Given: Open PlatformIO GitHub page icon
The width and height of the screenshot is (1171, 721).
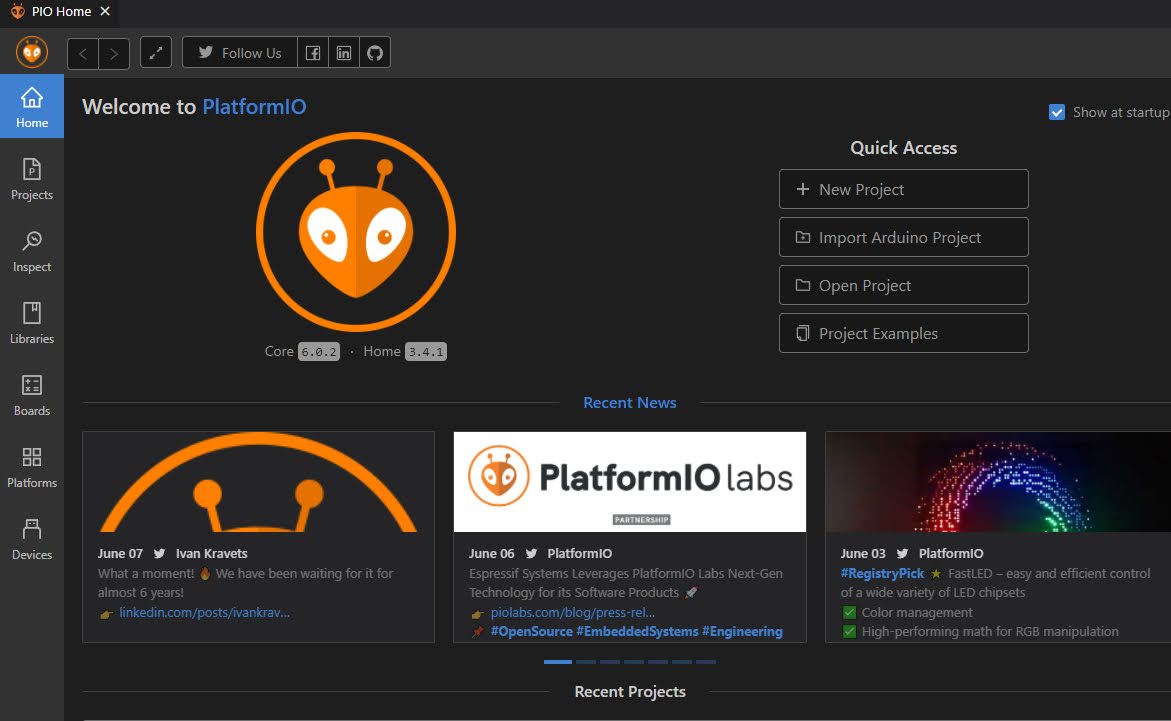Looking at the screenshot, I should tap(375, 52).
